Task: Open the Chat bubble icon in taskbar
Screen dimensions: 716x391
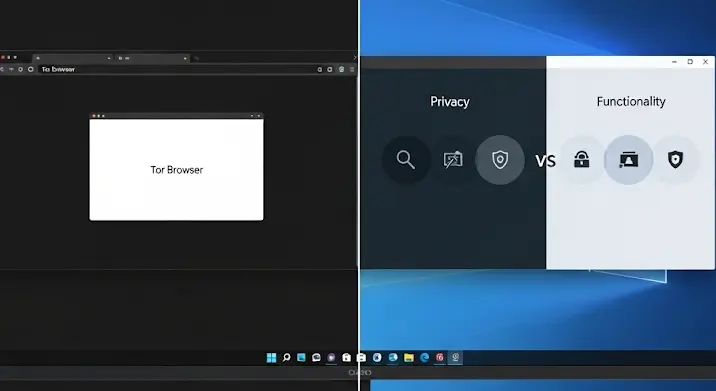Action: click(x=316, y=358)
